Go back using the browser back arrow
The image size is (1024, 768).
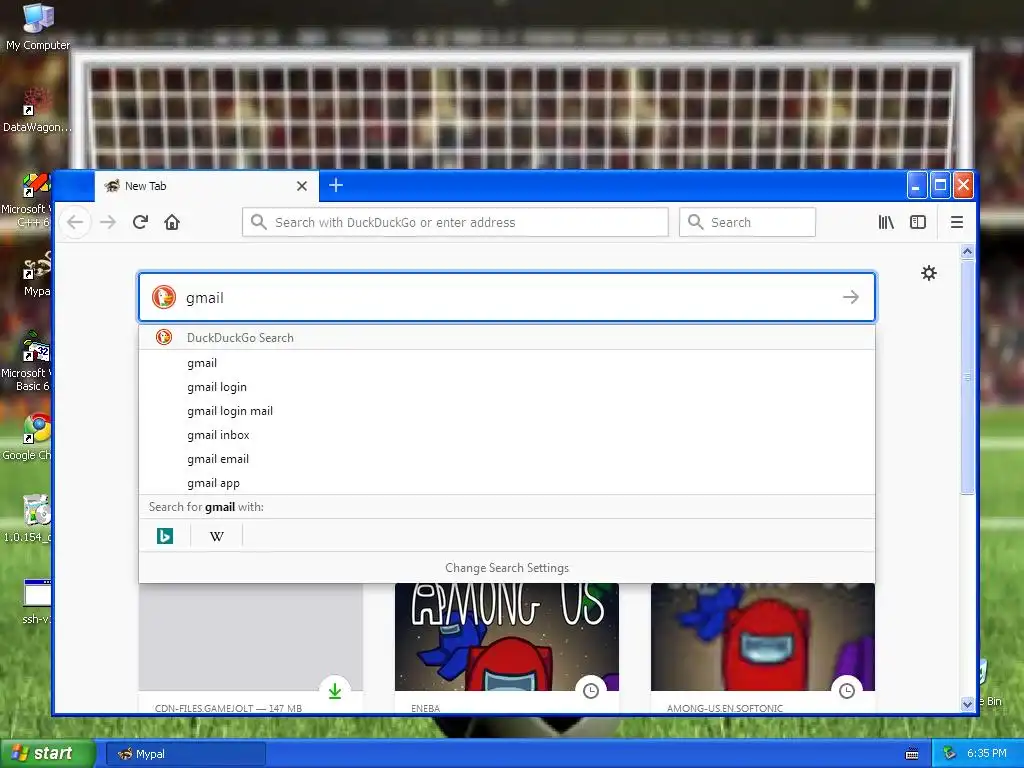pyautogui.click(x=75, y=222)
